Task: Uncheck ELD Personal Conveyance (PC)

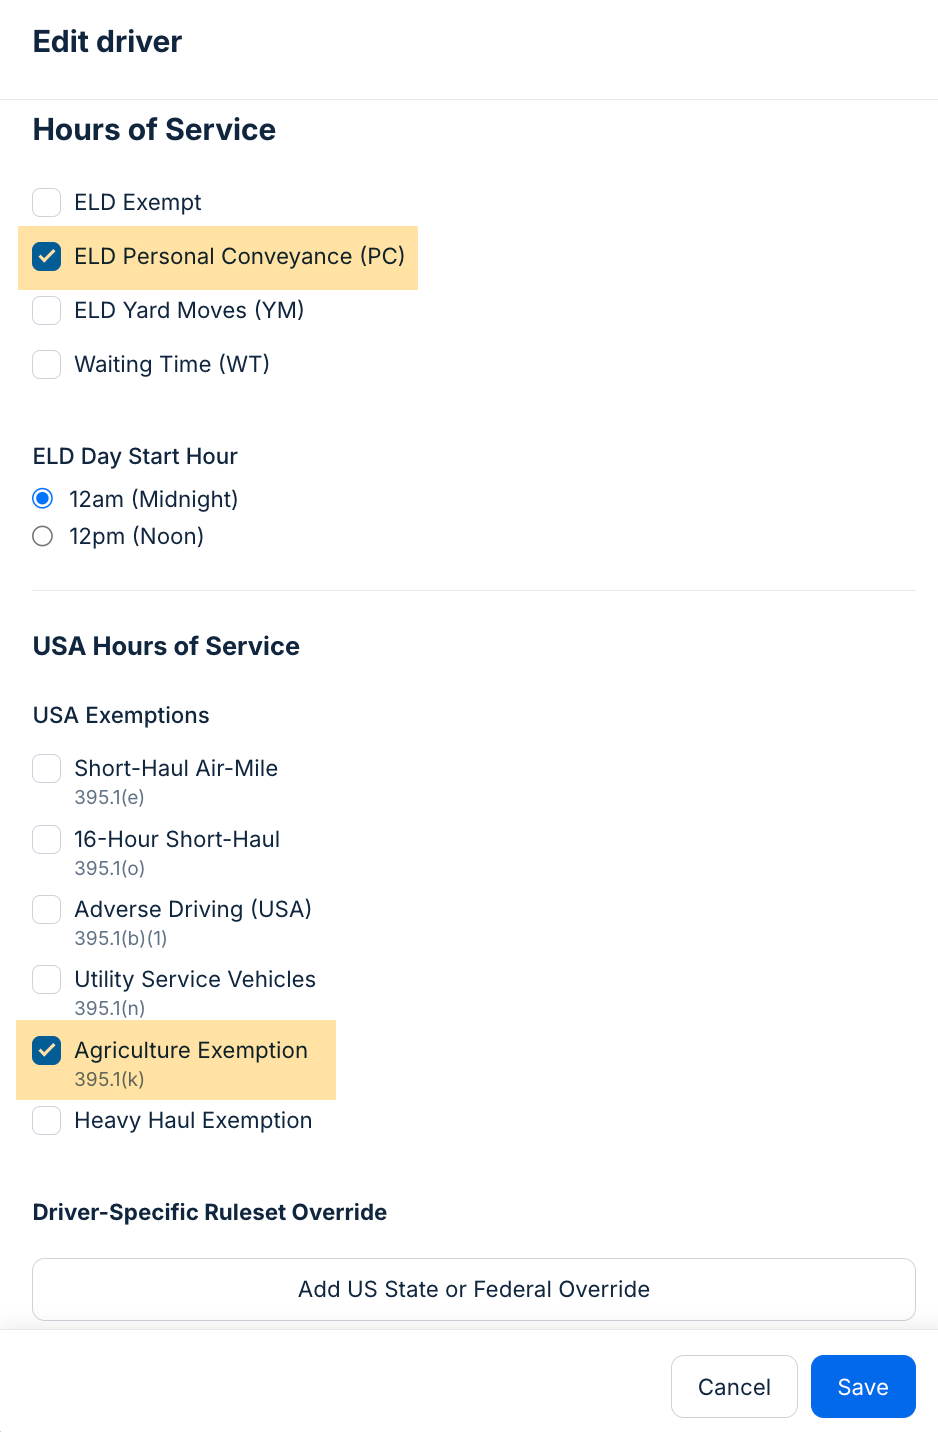Action: coord(47,256)
